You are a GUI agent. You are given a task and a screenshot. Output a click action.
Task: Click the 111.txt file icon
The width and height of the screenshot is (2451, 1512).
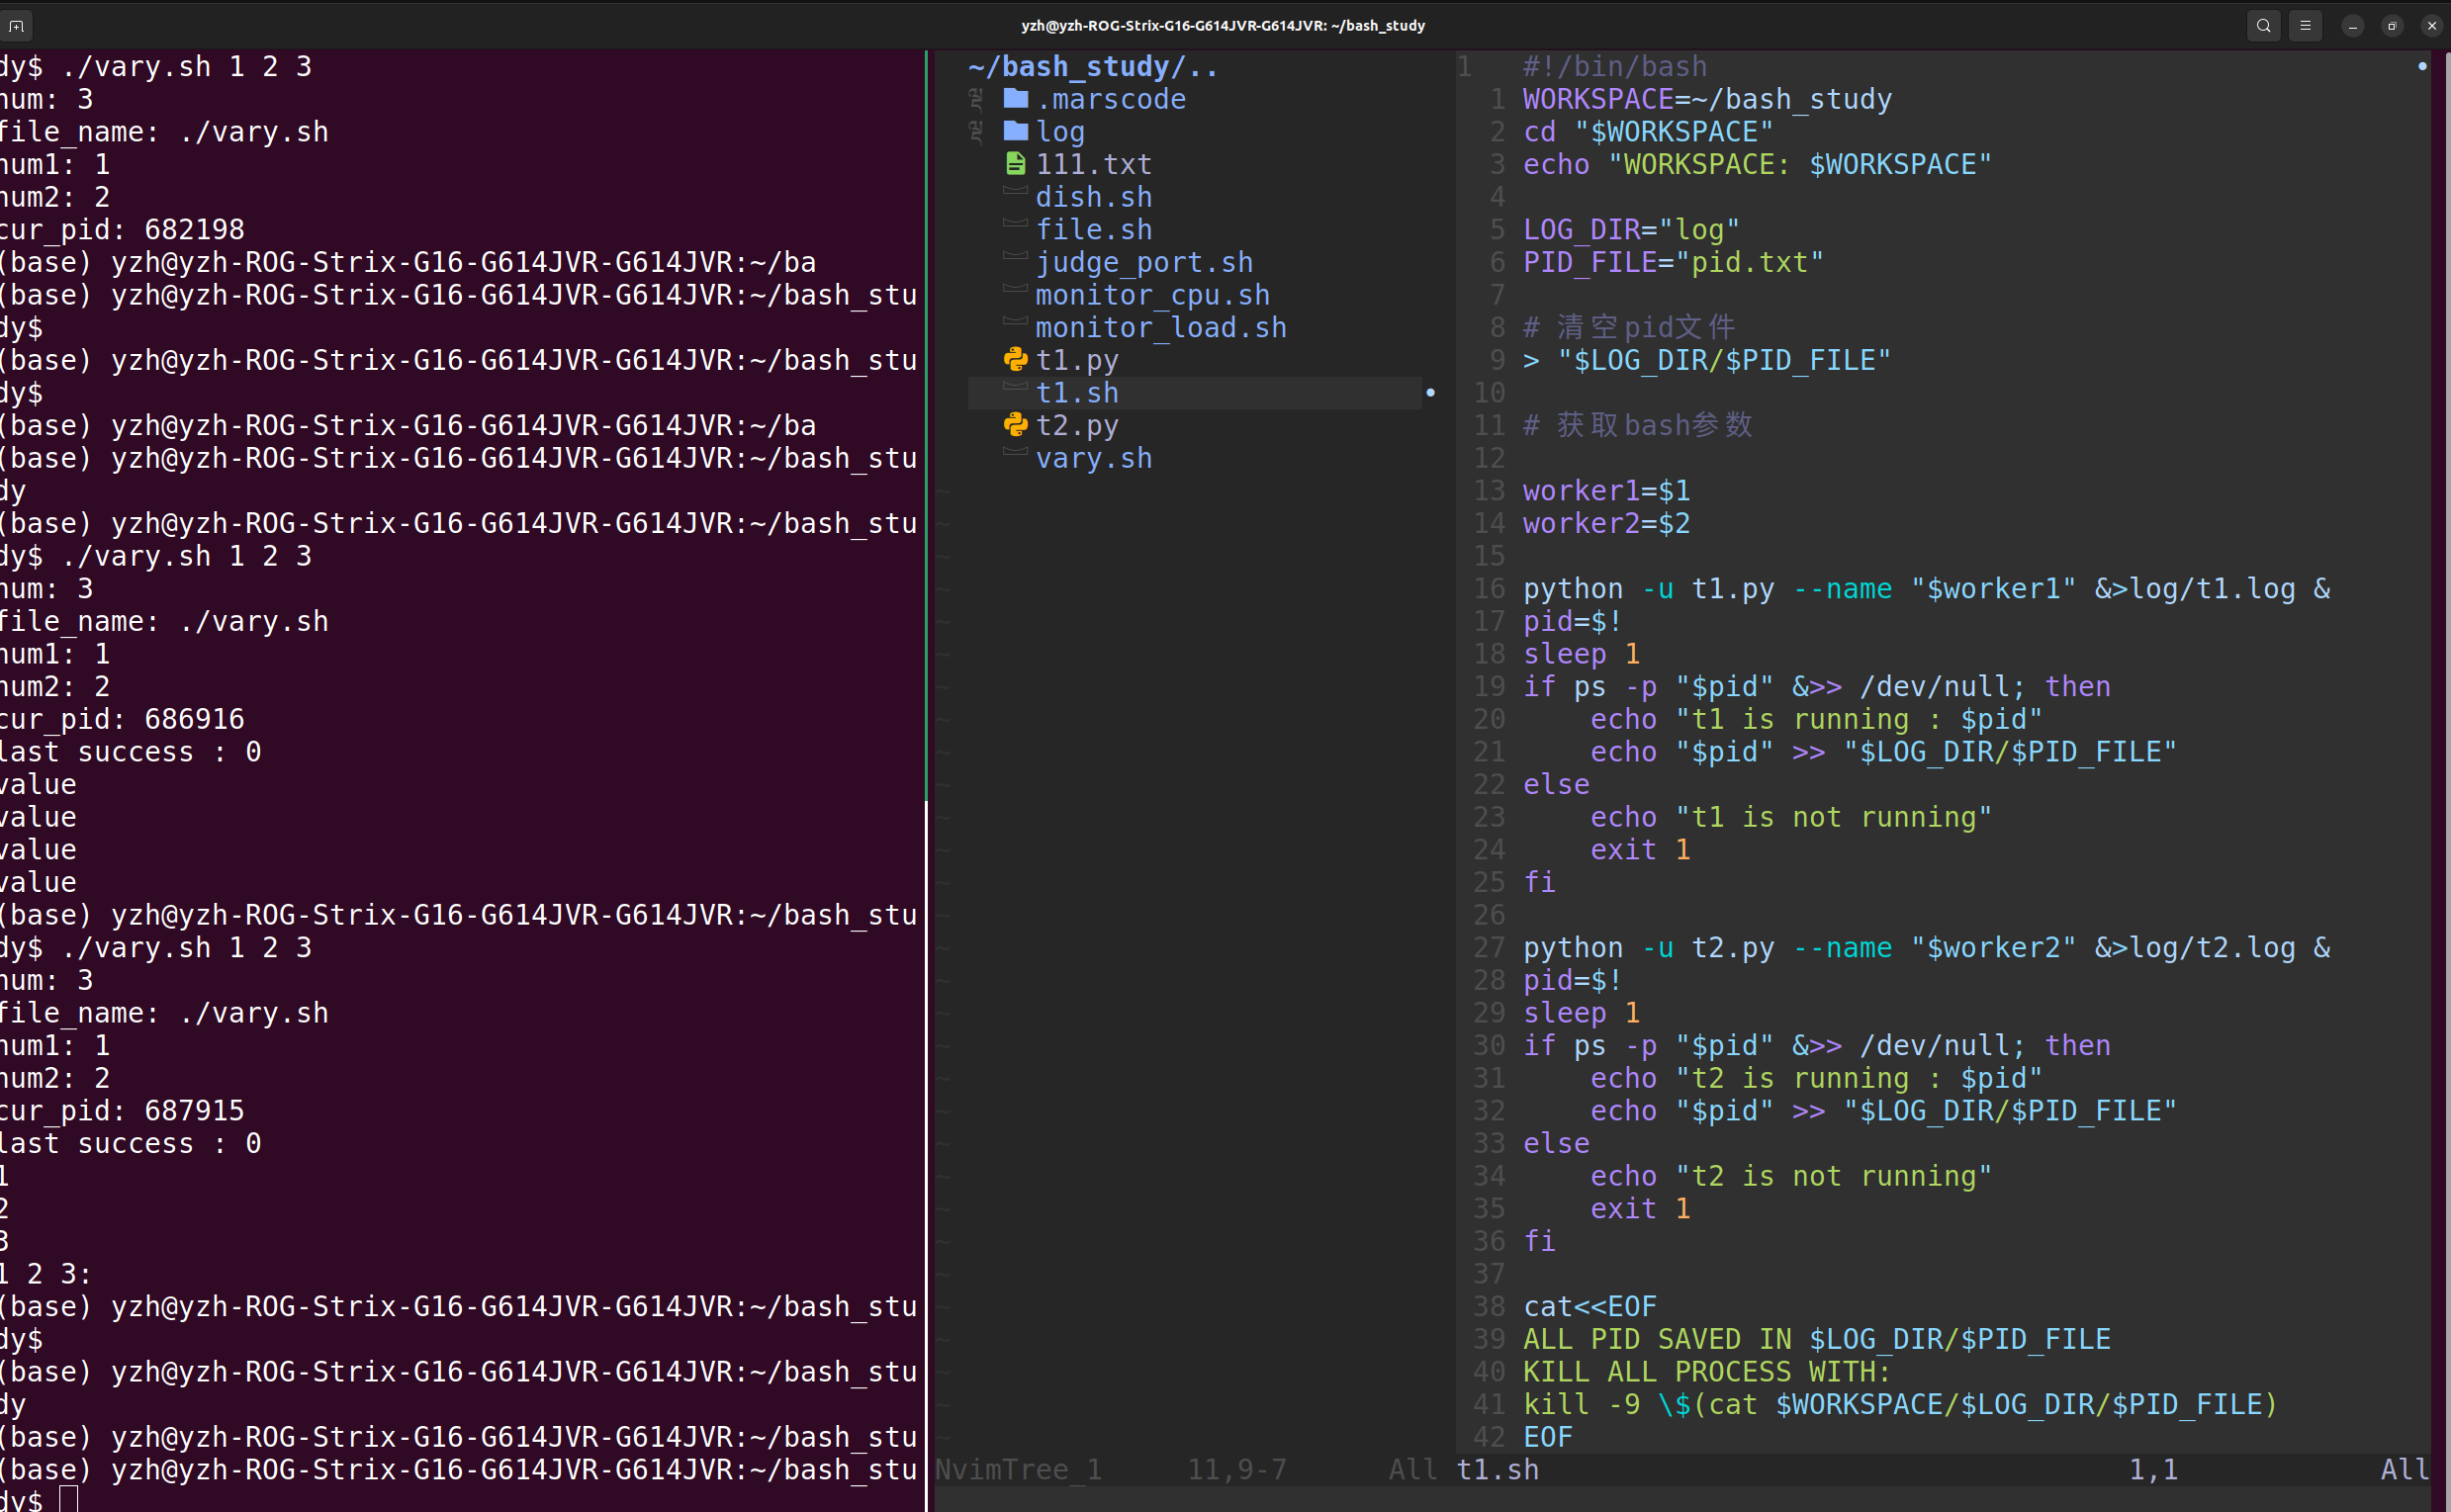tap(1016, 163)
